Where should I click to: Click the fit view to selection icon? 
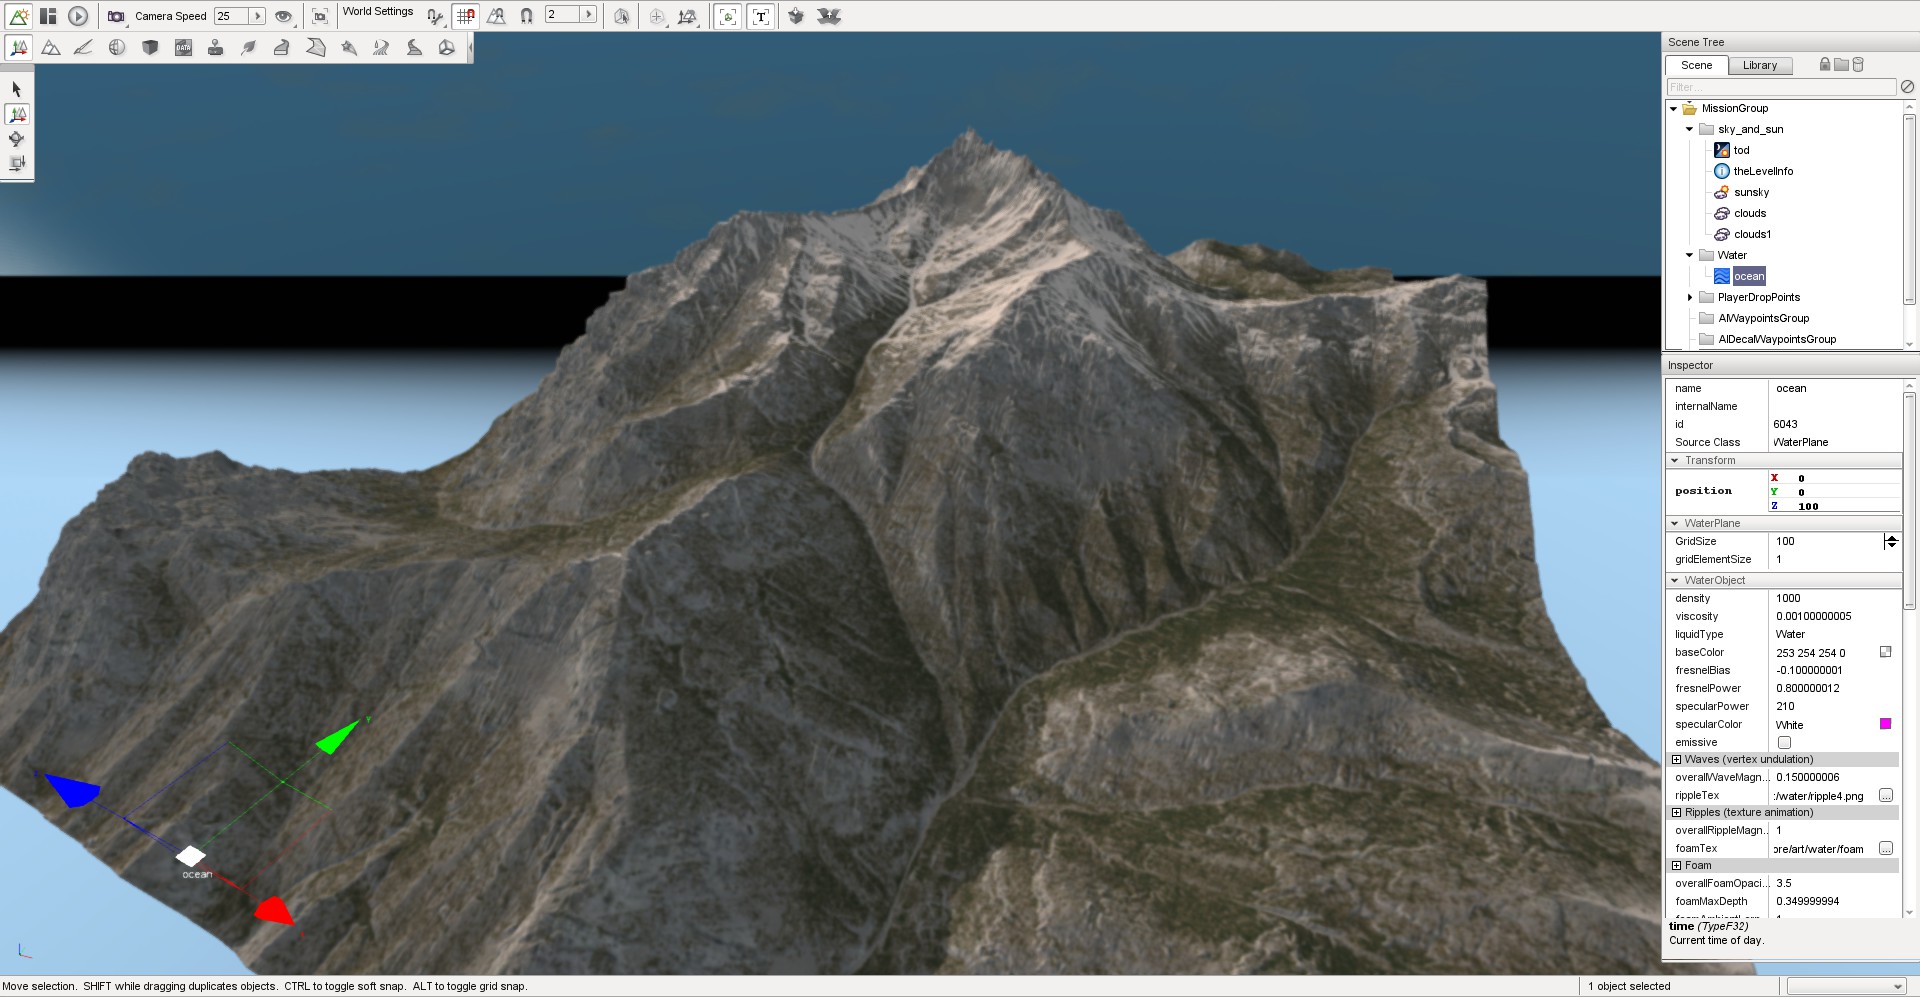tap(320, 16)
